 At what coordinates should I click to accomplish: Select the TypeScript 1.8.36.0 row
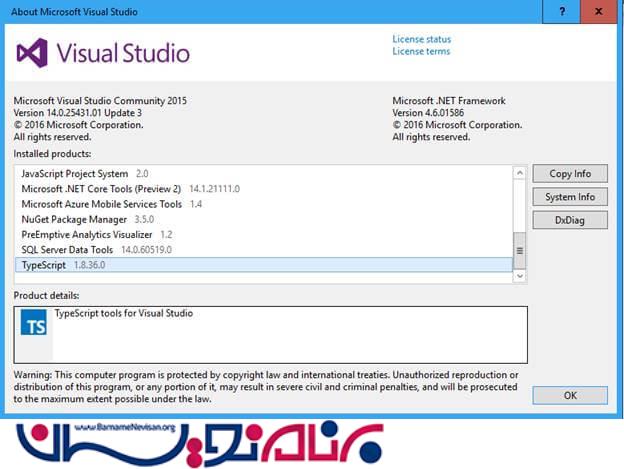(264, 265)
